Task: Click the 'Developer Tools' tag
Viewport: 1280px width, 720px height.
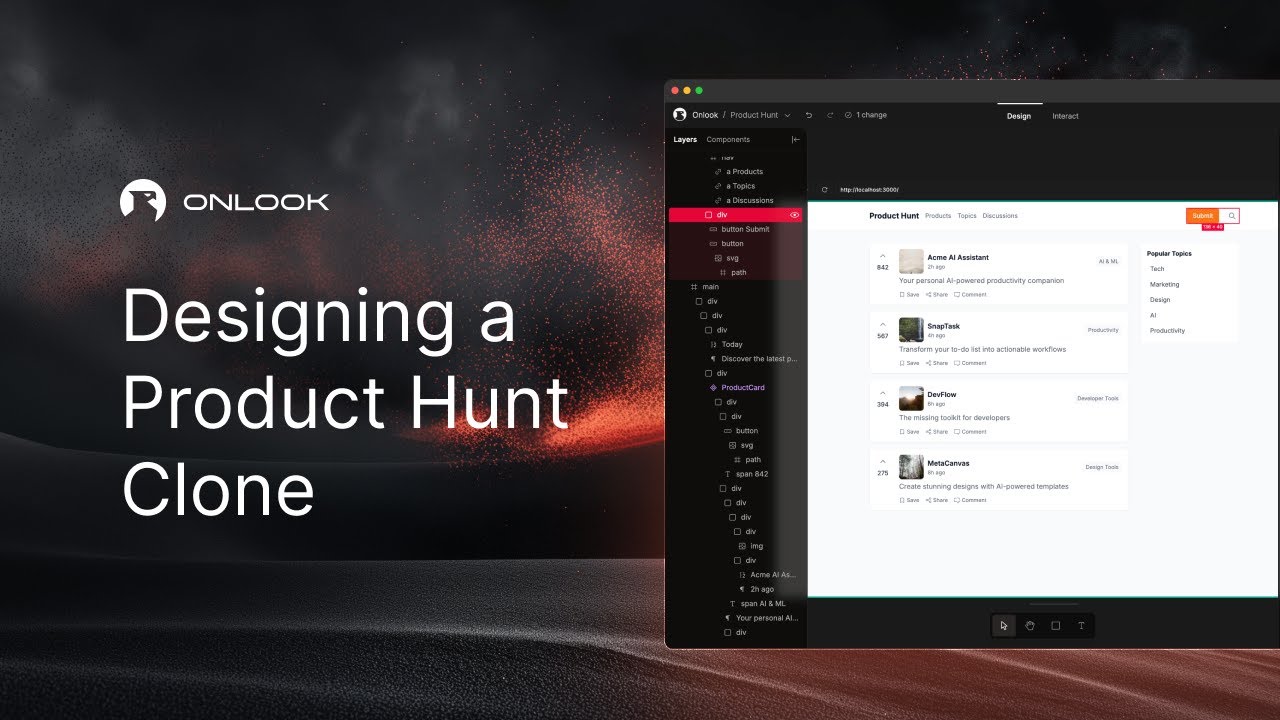Action: click(x=1098, y=398)
